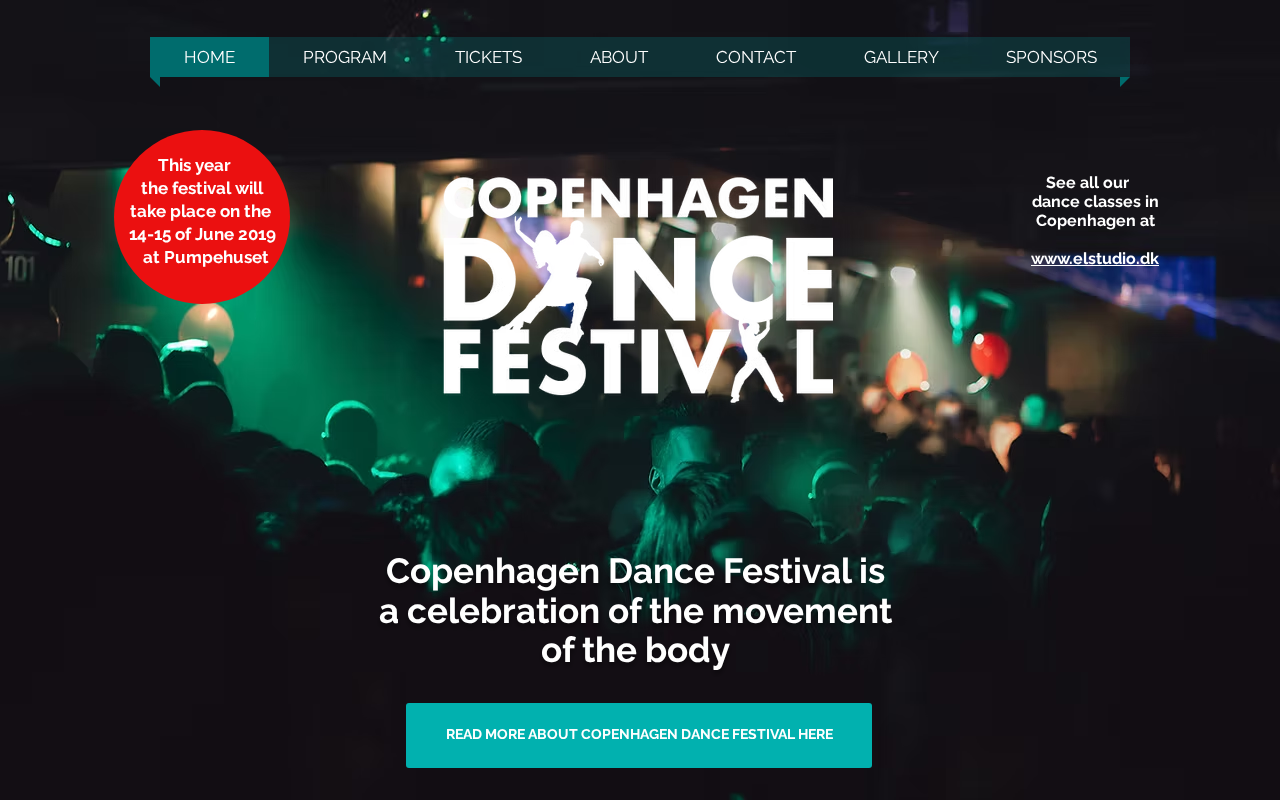Navigate to the CONTACT page

[x=756, y=57]
